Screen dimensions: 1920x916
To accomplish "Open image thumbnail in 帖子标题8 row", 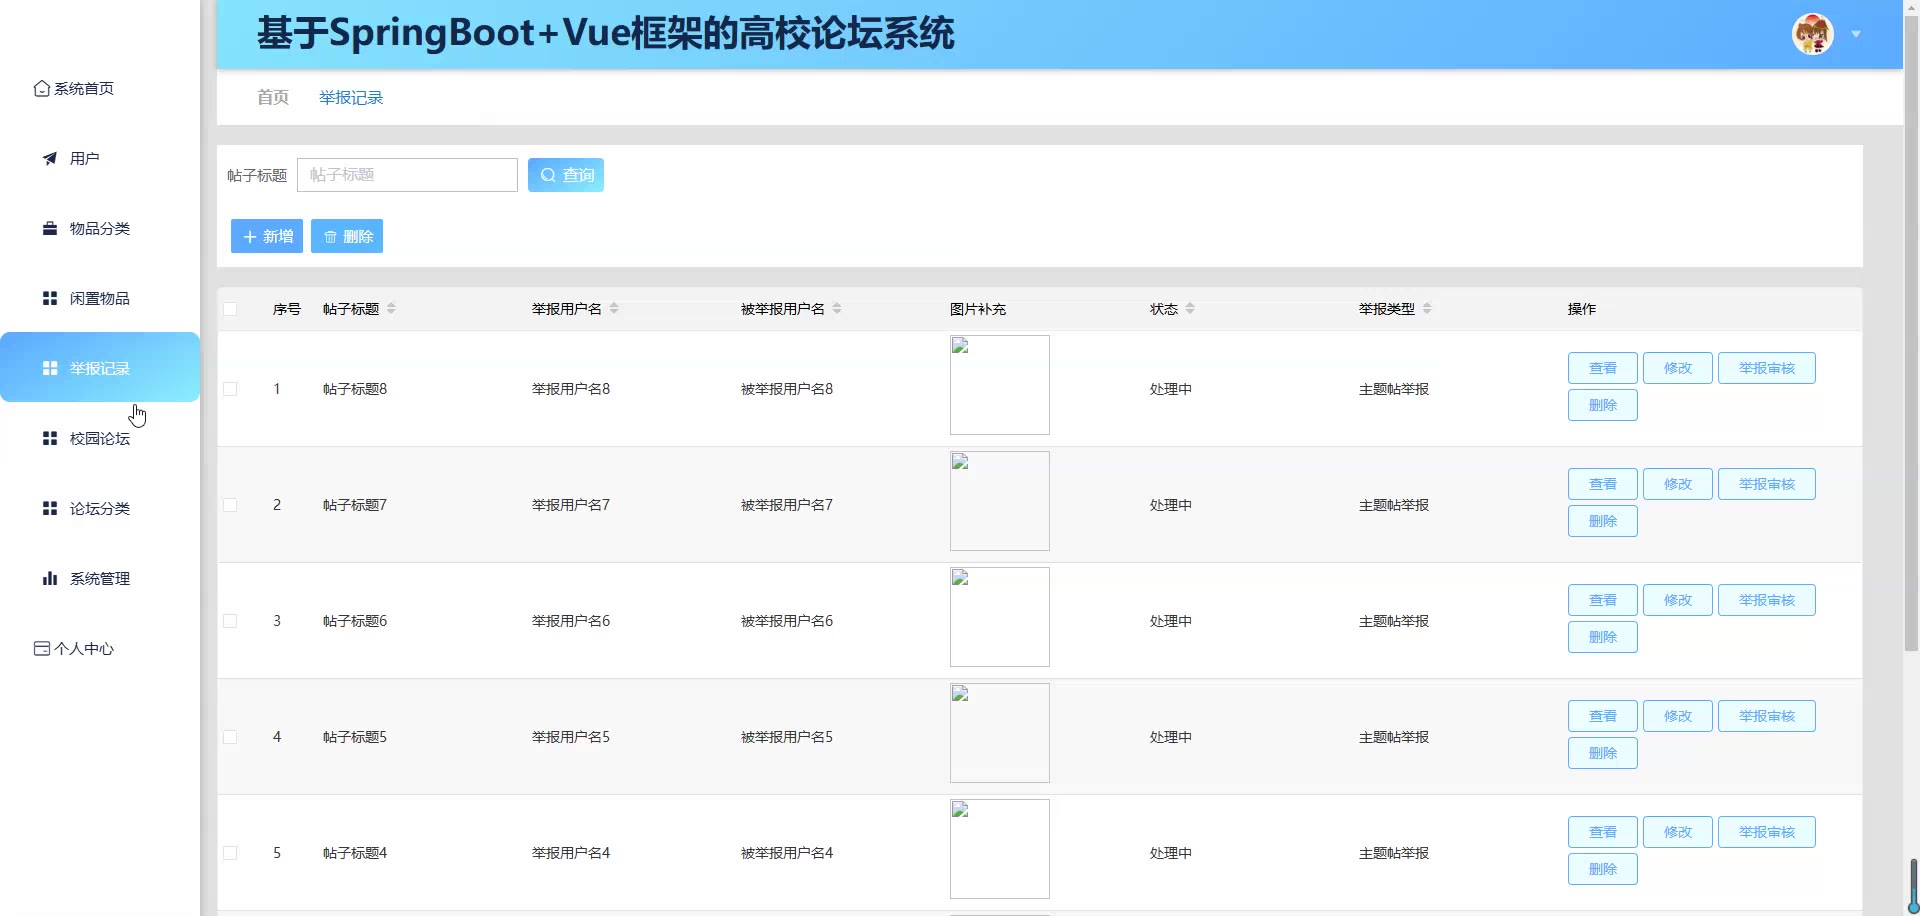I will (1000, 385).
